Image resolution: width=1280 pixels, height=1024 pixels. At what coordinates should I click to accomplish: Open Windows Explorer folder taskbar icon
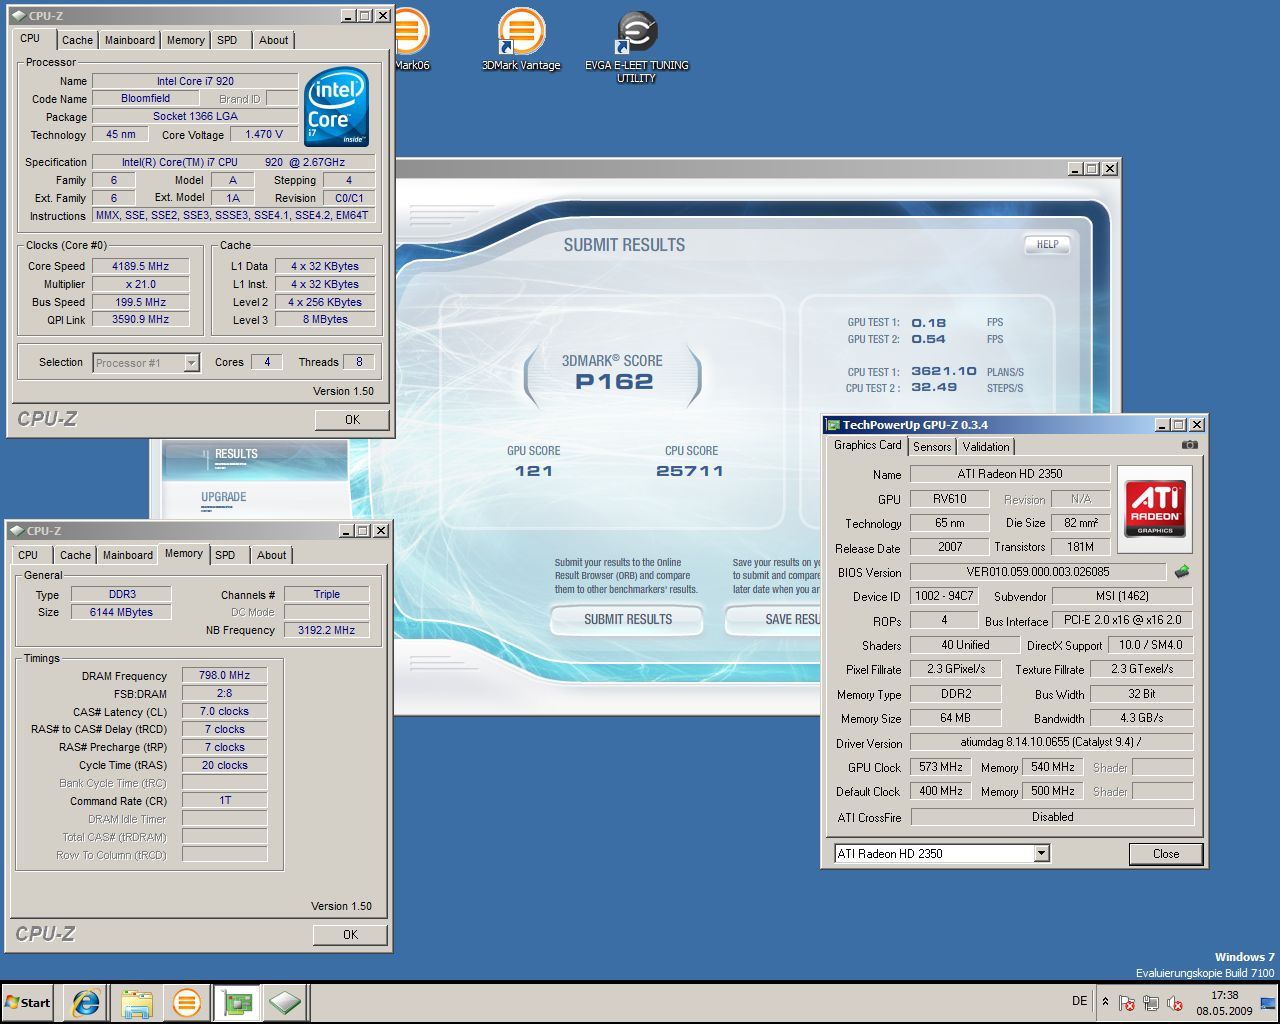click(x=137, y=1002)
